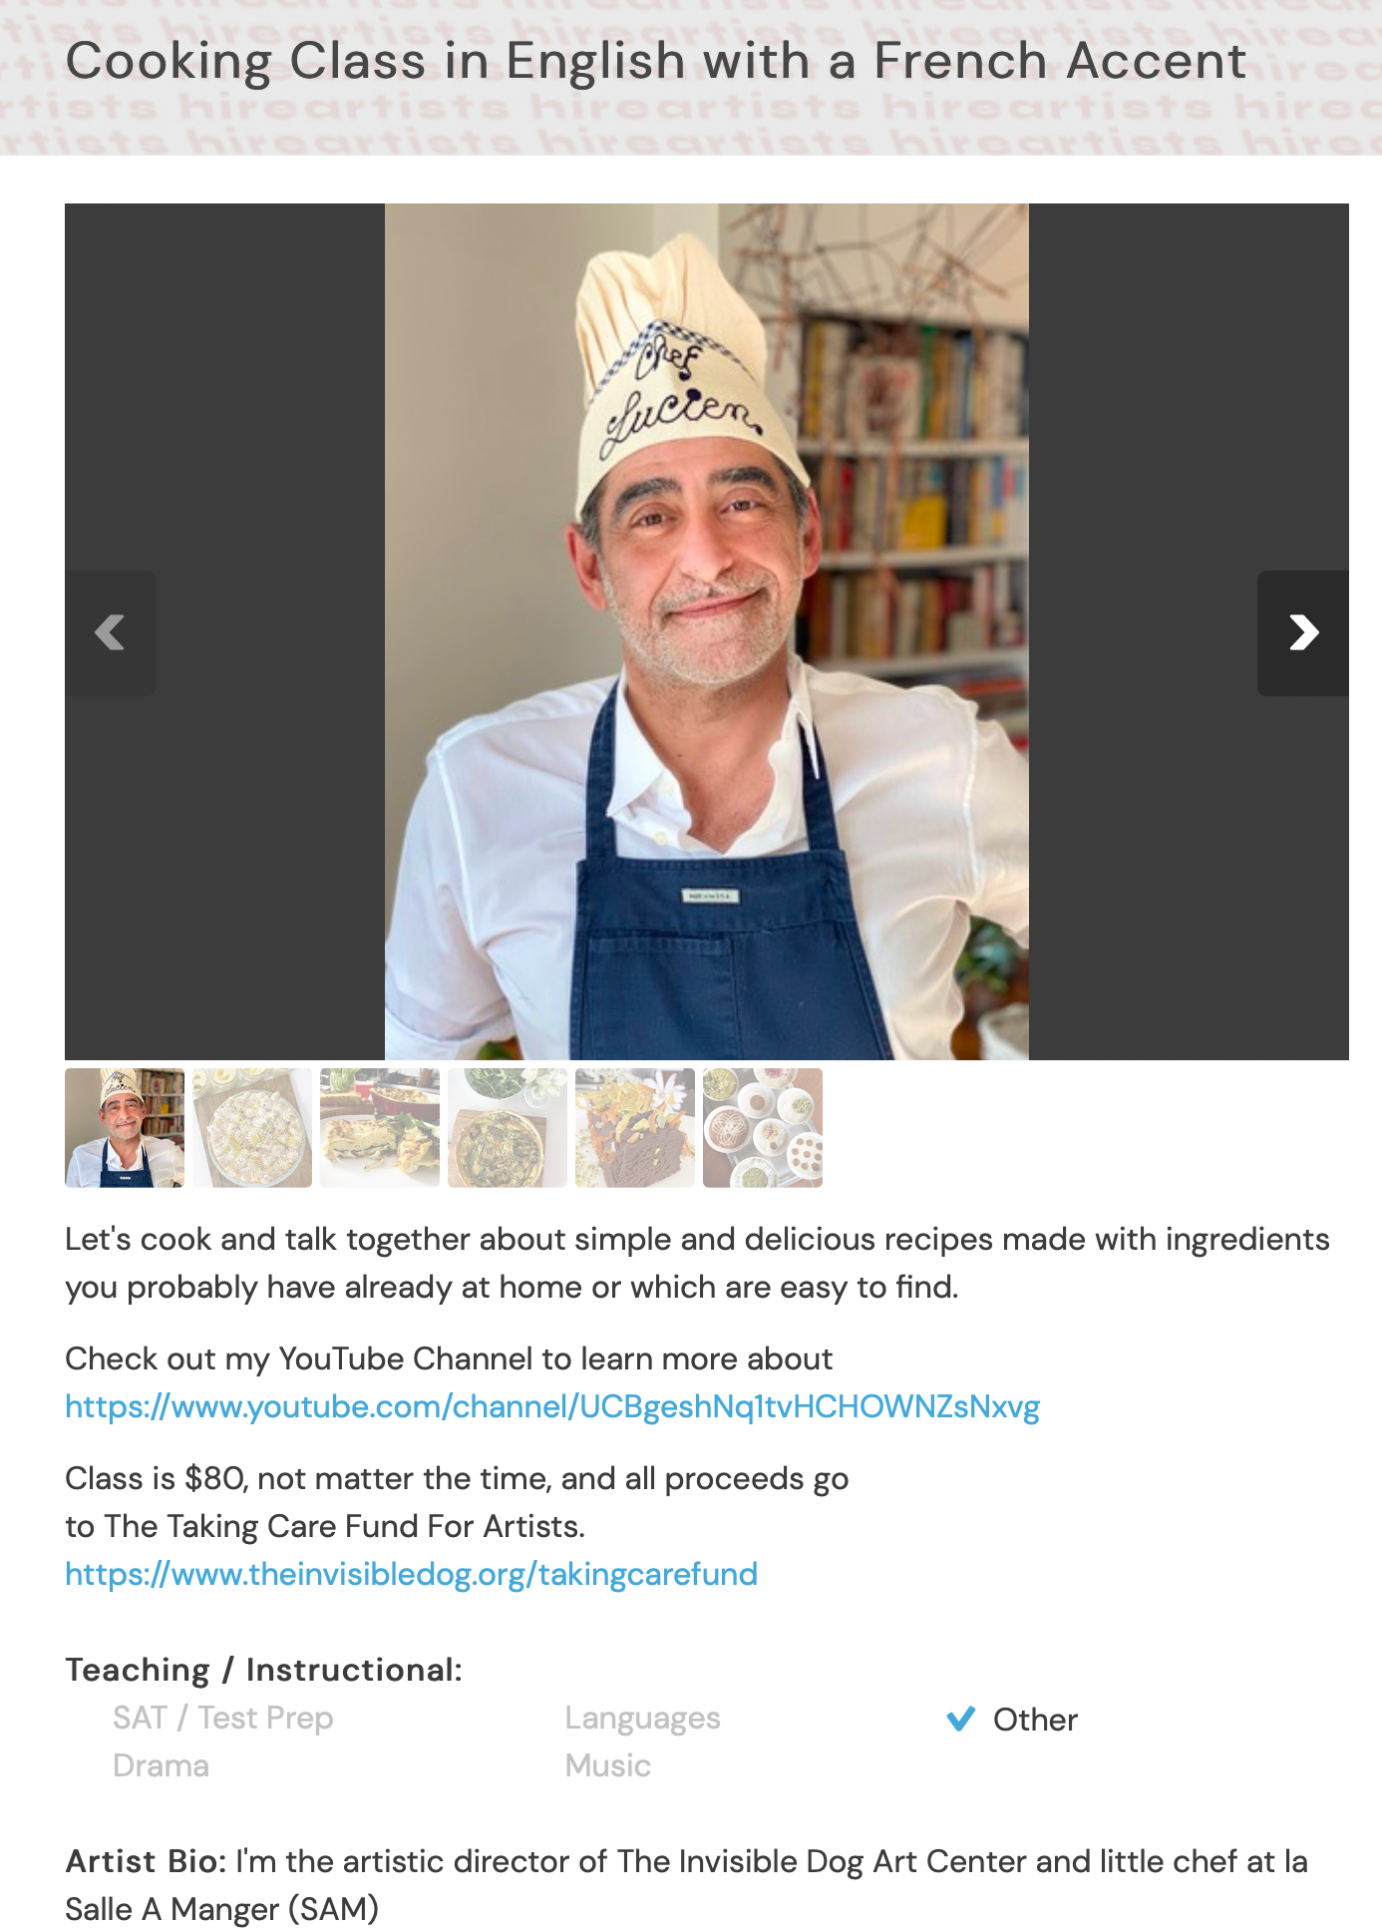Select the chef portrait thumbnail
The image size is (1382, 1929).
[125, 1128]
